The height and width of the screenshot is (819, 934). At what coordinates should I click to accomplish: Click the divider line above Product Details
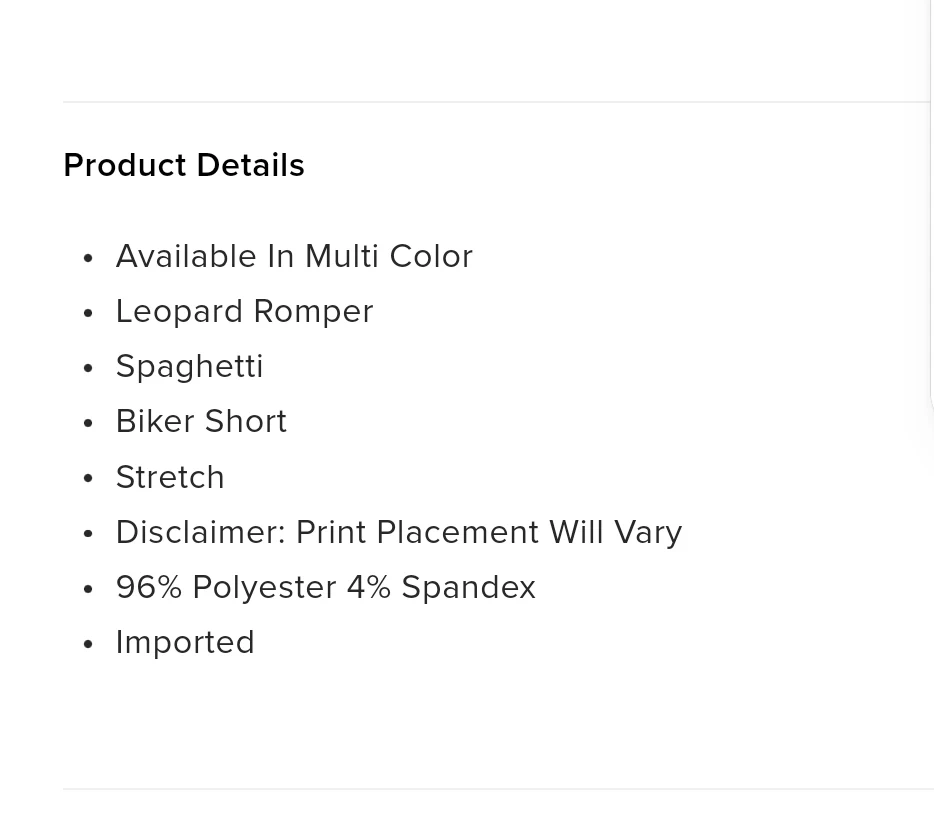[x=497, y=102]
